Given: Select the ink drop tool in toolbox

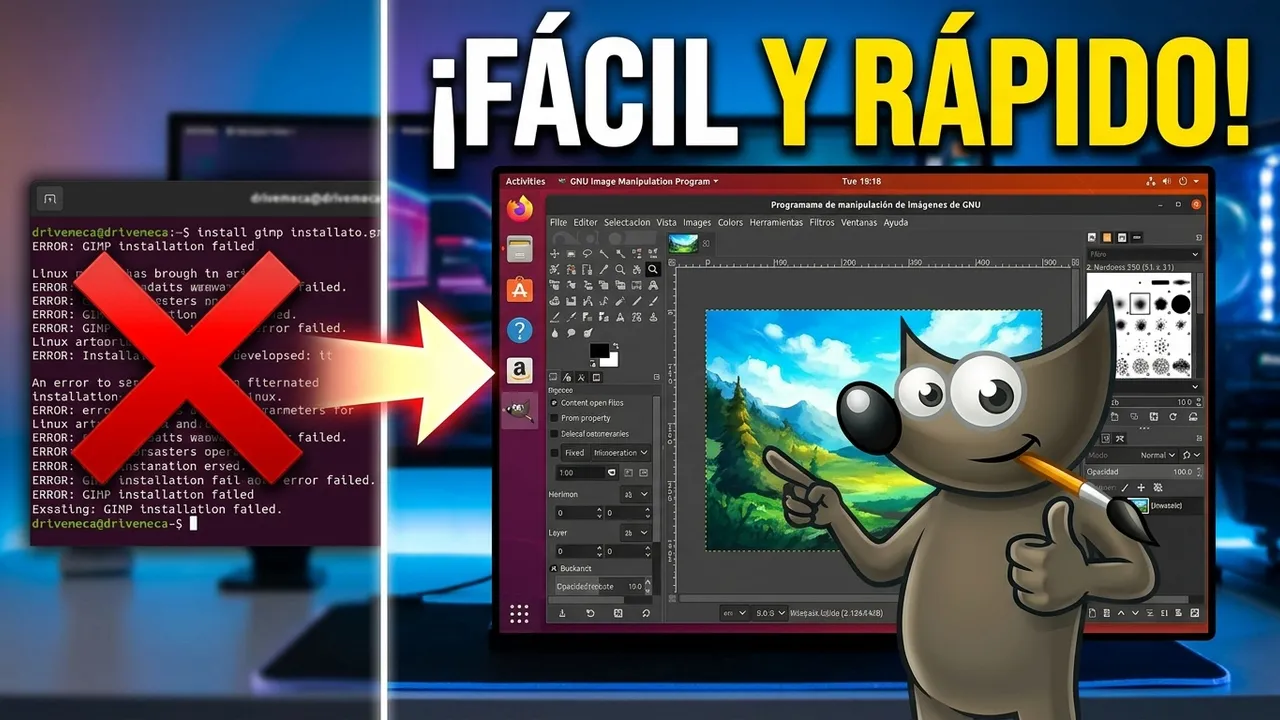Looking at the screenshot, I should [555, 333].
